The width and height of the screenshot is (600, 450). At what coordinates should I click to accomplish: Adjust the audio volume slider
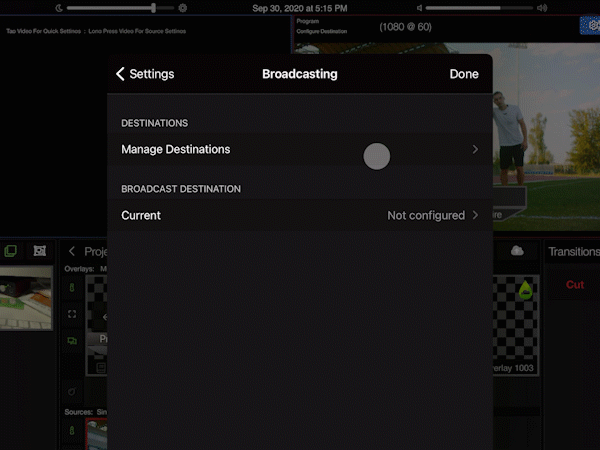click(x=478, y=8)
